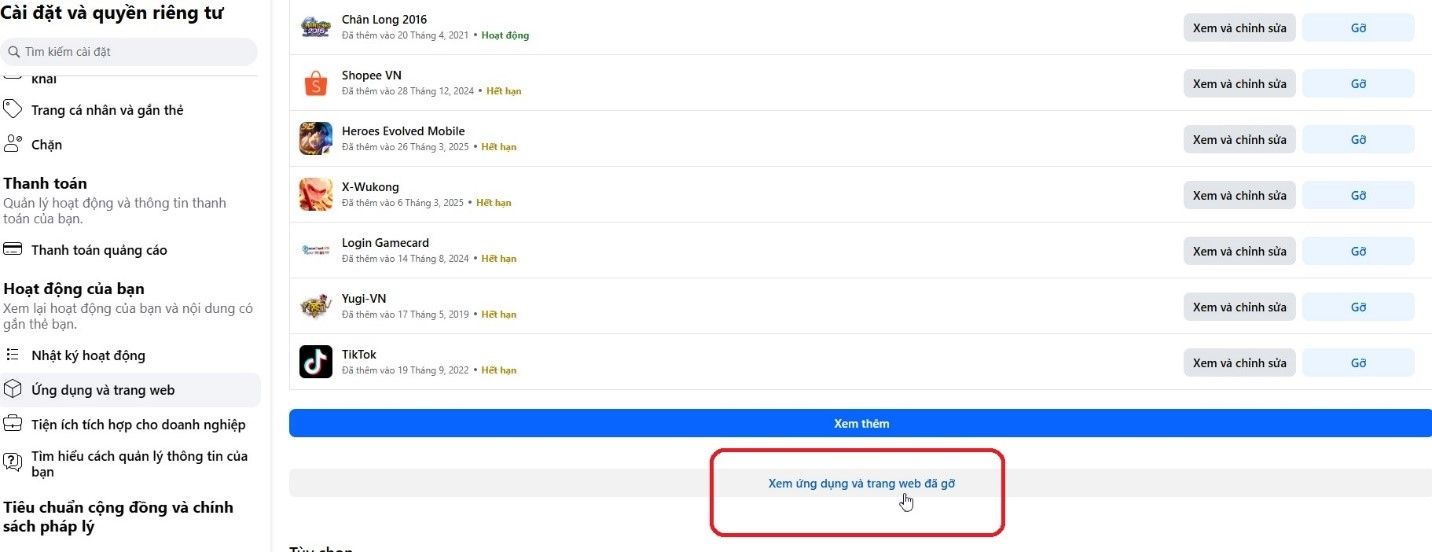Open Tiện ích tích hợp cho doanh nghiệp

pyautogui.click(x=138, y=425)
